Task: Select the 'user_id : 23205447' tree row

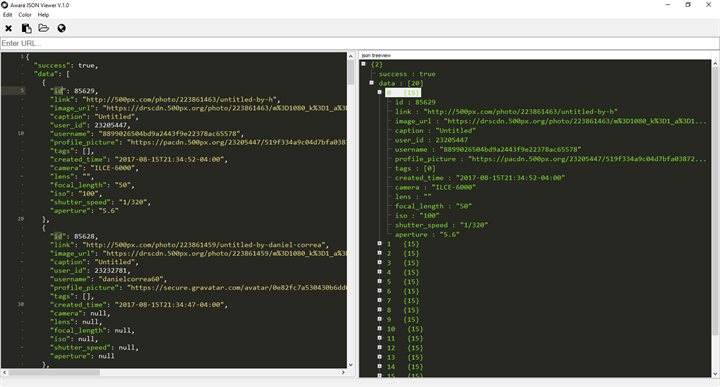Action: 431,140
